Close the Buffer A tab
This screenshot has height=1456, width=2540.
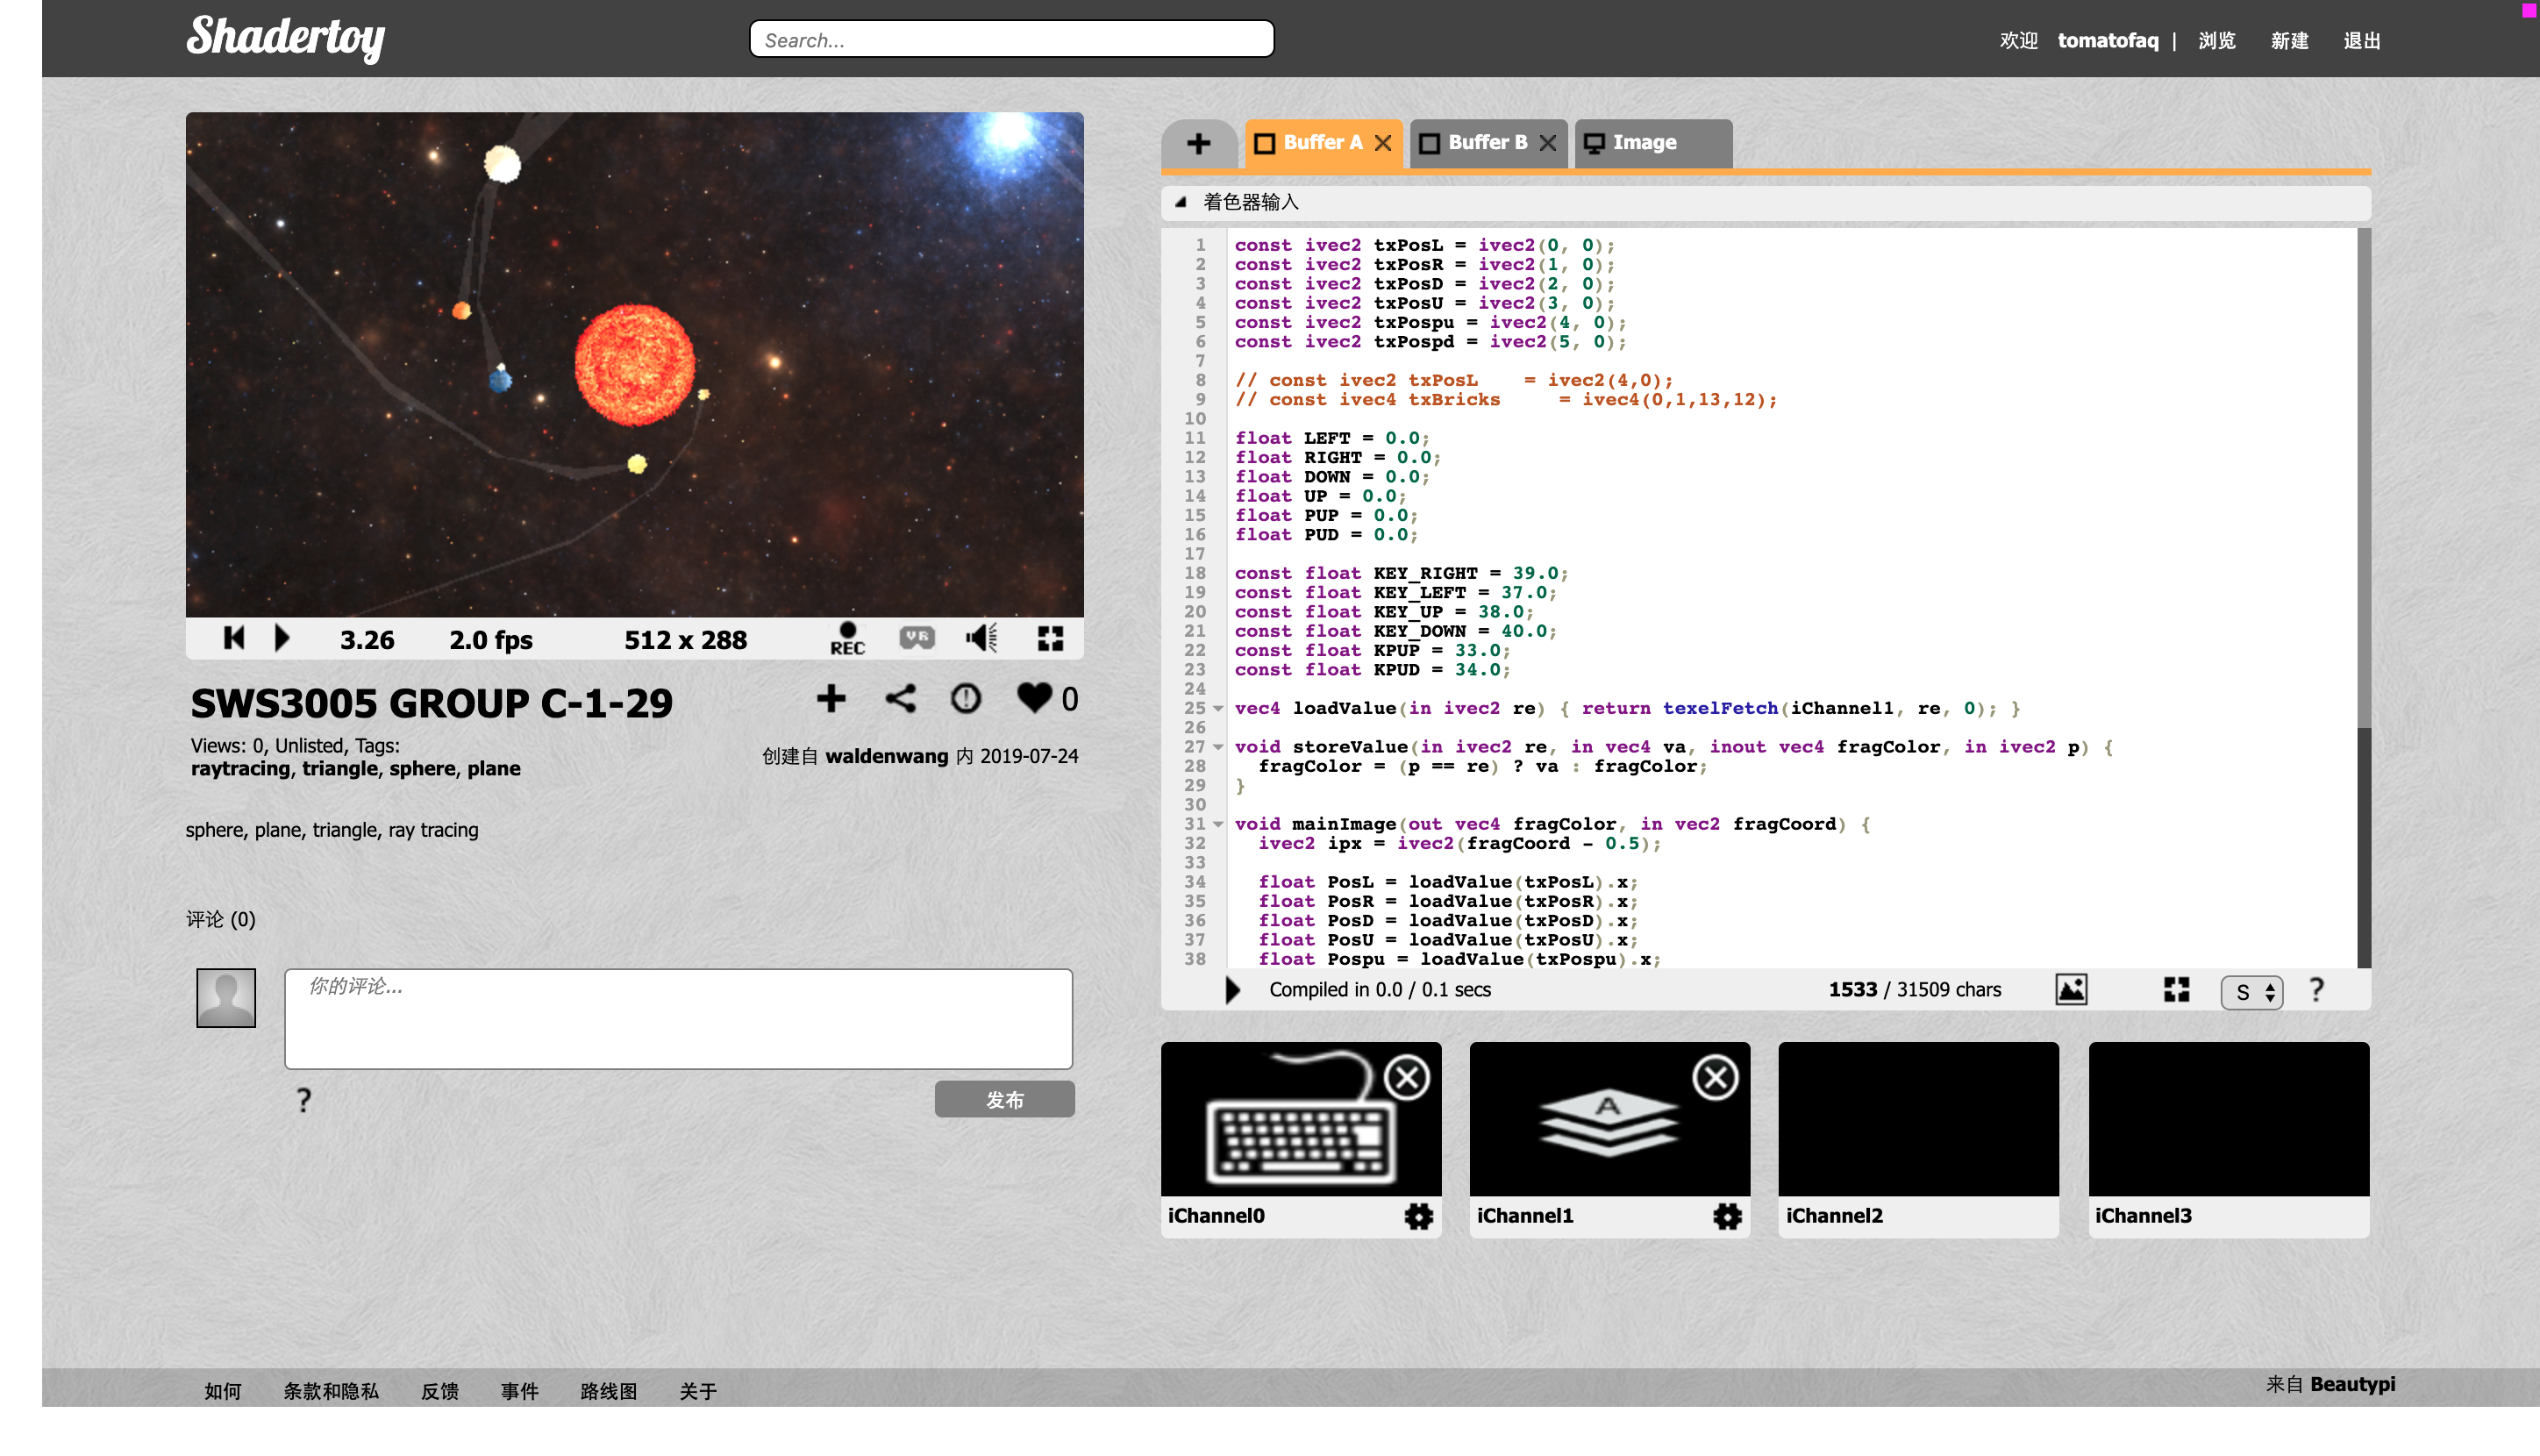(x=1383, y=143)
